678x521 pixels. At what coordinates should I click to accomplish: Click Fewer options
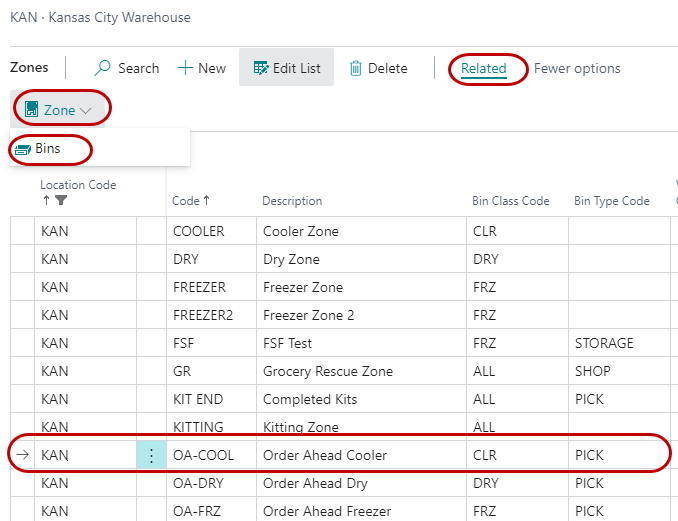coord(577,68)
